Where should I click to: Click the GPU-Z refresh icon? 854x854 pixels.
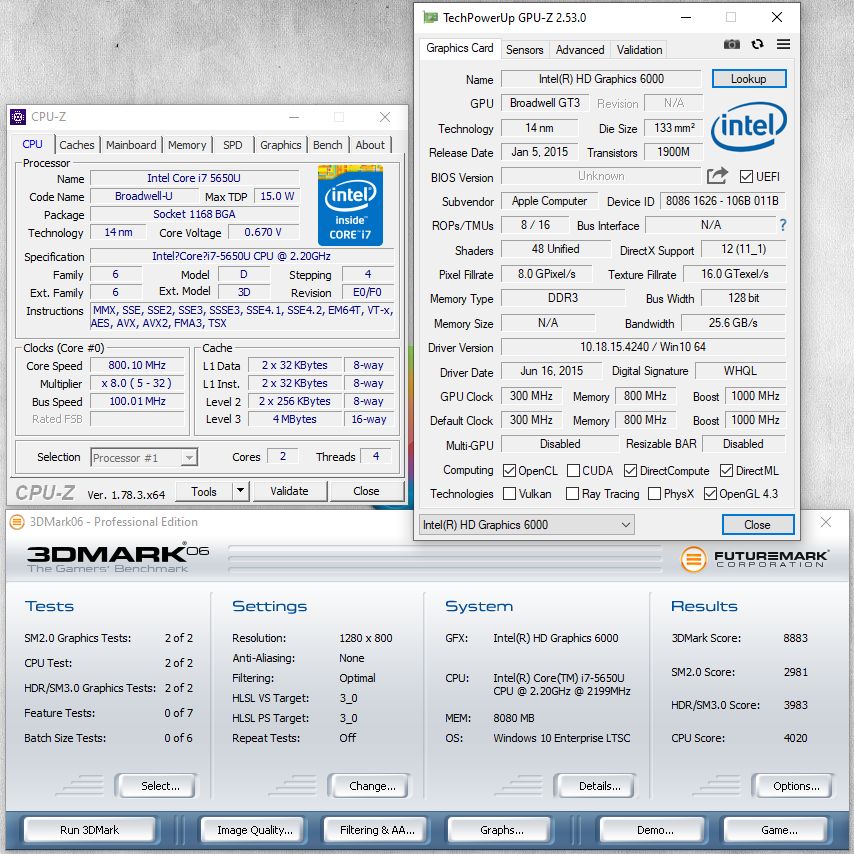click(x=758, y=45)
